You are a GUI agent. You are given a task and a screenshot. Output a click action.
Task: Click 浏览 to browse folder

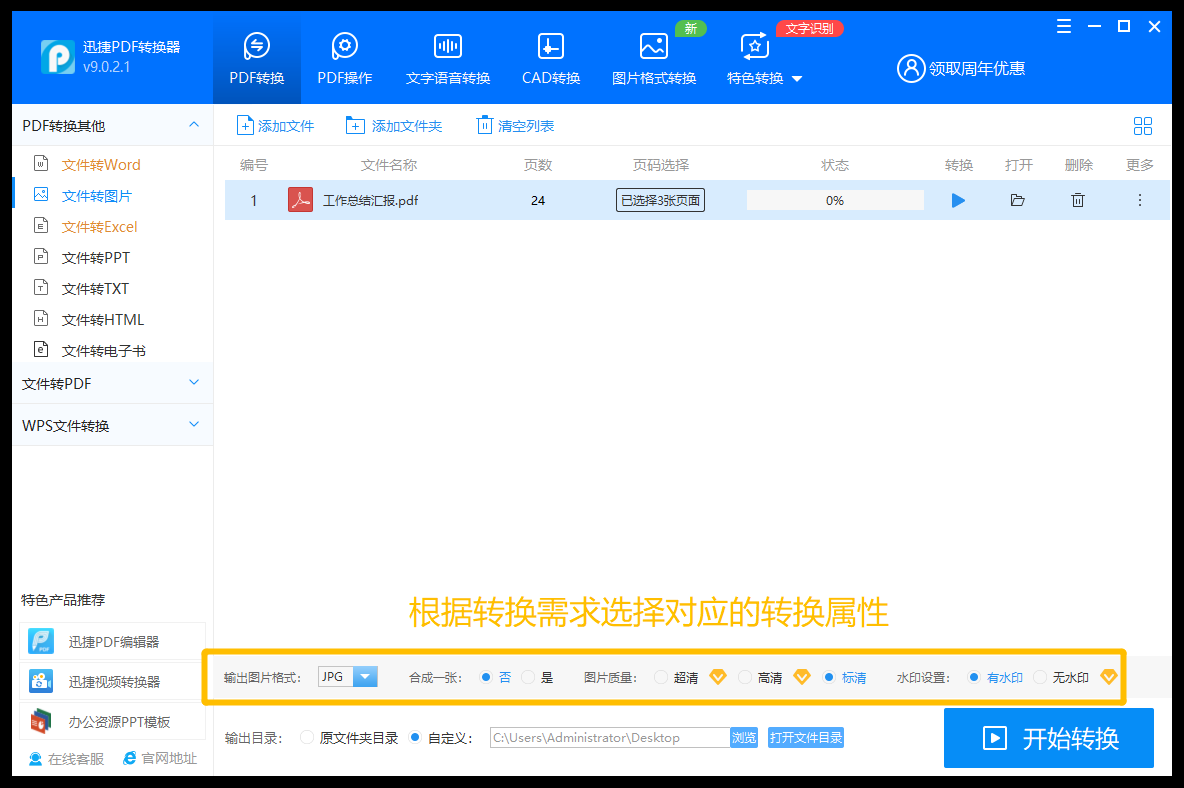744,737
